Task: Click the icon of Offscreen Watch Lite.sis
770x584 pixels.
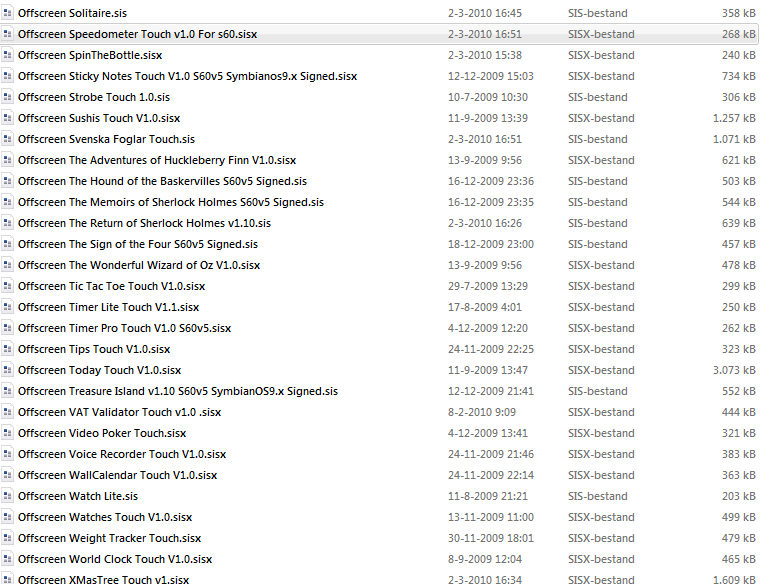Action: [7, 497]
